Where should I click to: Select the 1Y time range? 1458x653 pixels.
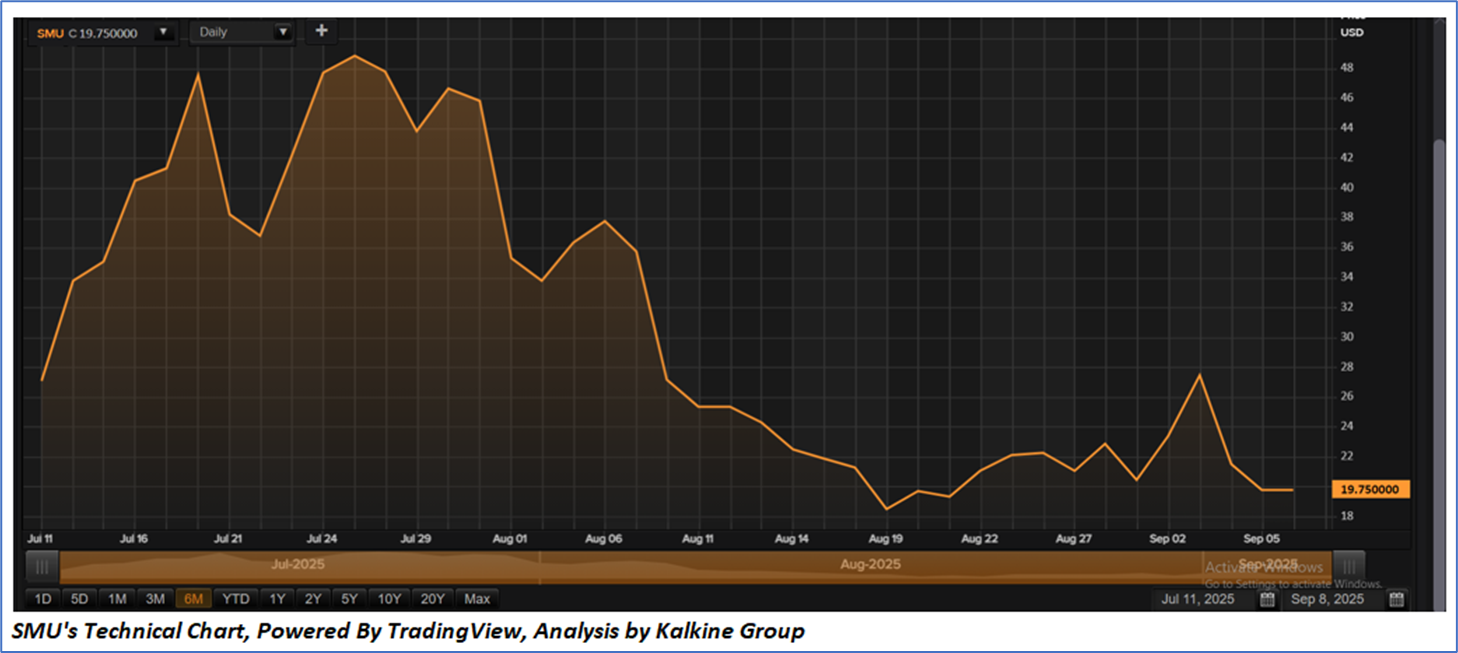tap(277, 599)
